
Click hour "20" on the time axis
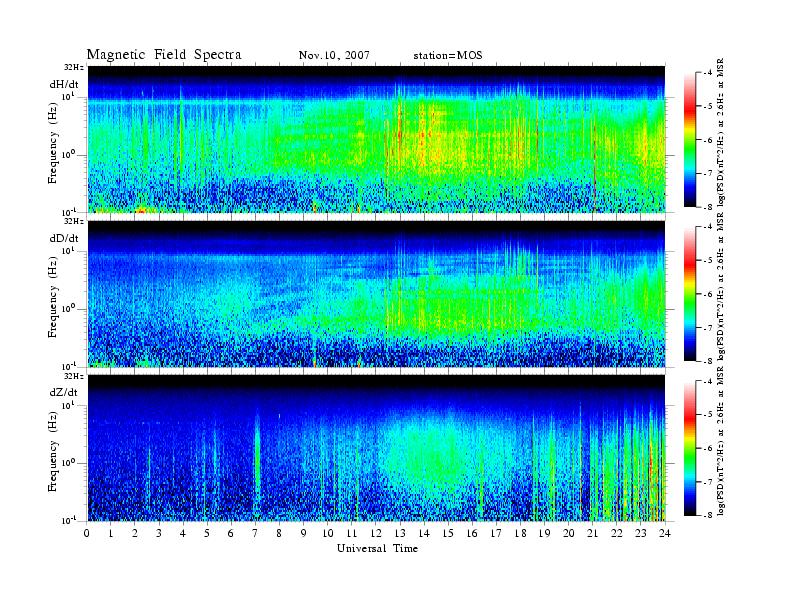coord(568,533)
